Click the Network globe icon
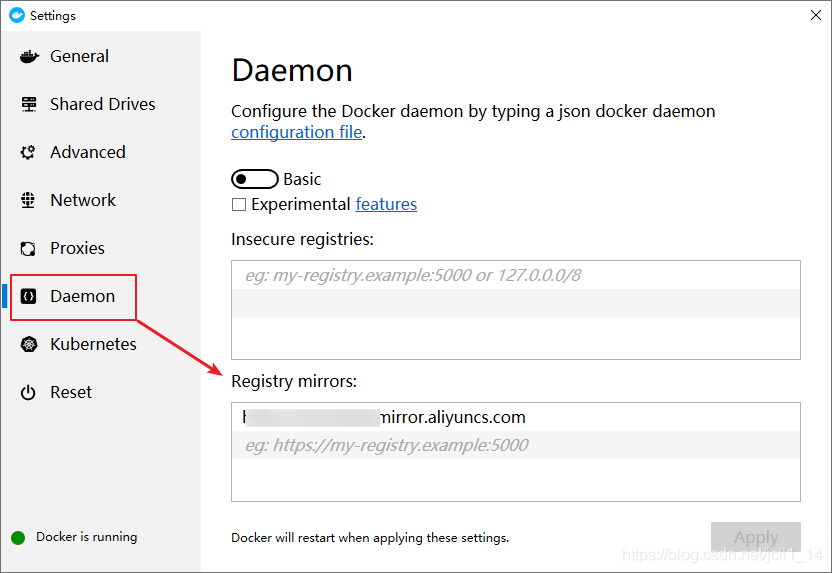 (28, 200)
